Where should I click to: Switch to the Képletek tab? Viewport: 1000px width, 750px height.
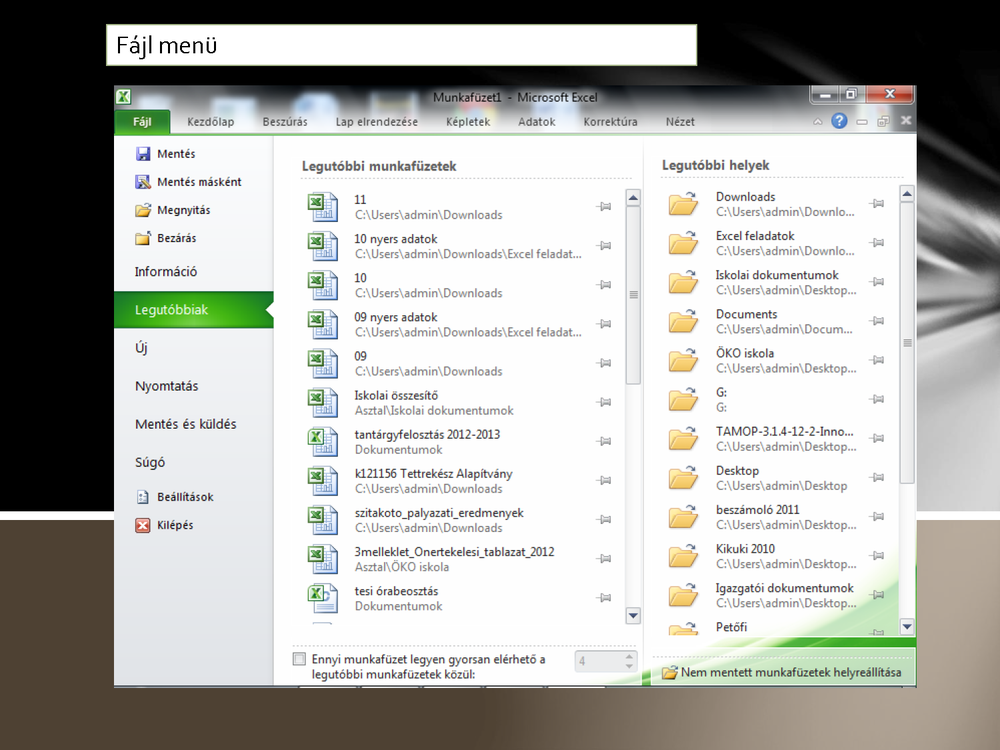[468, 122]
